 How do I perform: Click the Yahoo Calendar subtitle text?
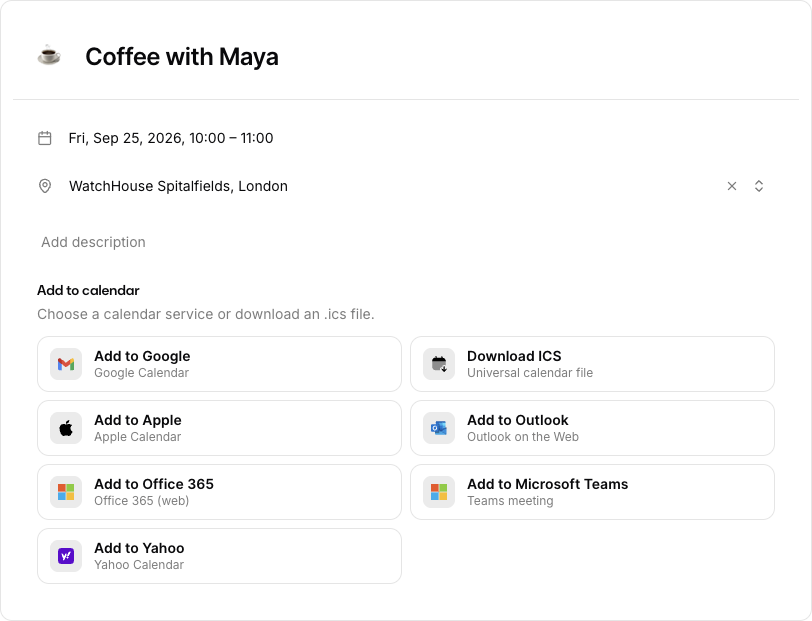pyautogui.click(x=139, y=565)
